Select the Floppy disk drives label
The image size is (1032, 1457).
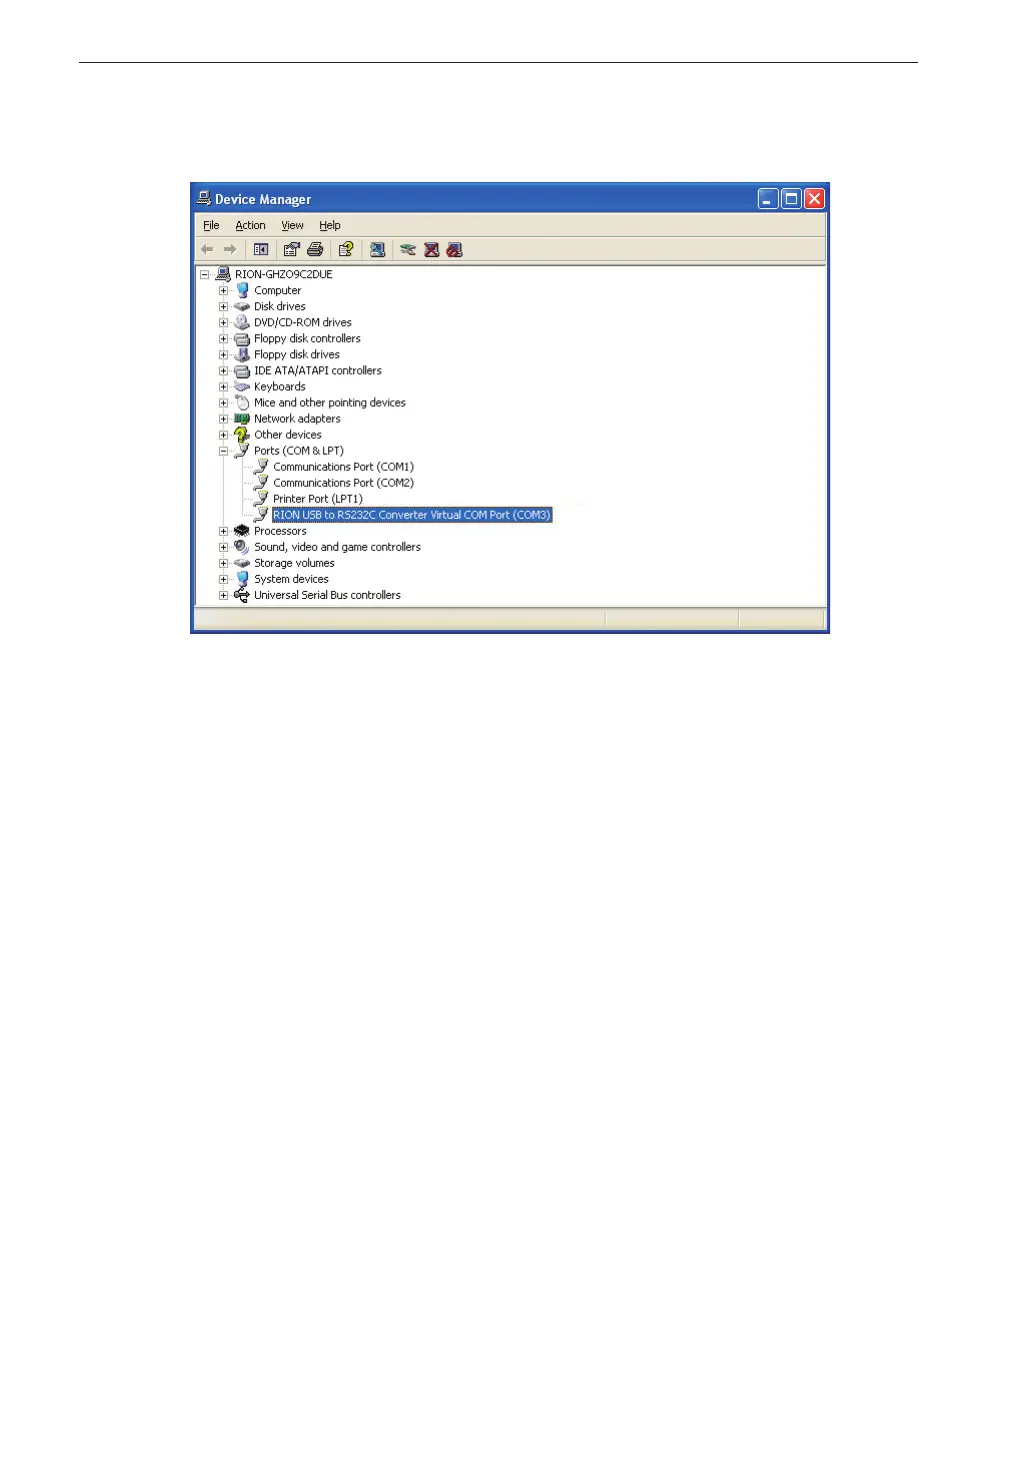(297, 355)
